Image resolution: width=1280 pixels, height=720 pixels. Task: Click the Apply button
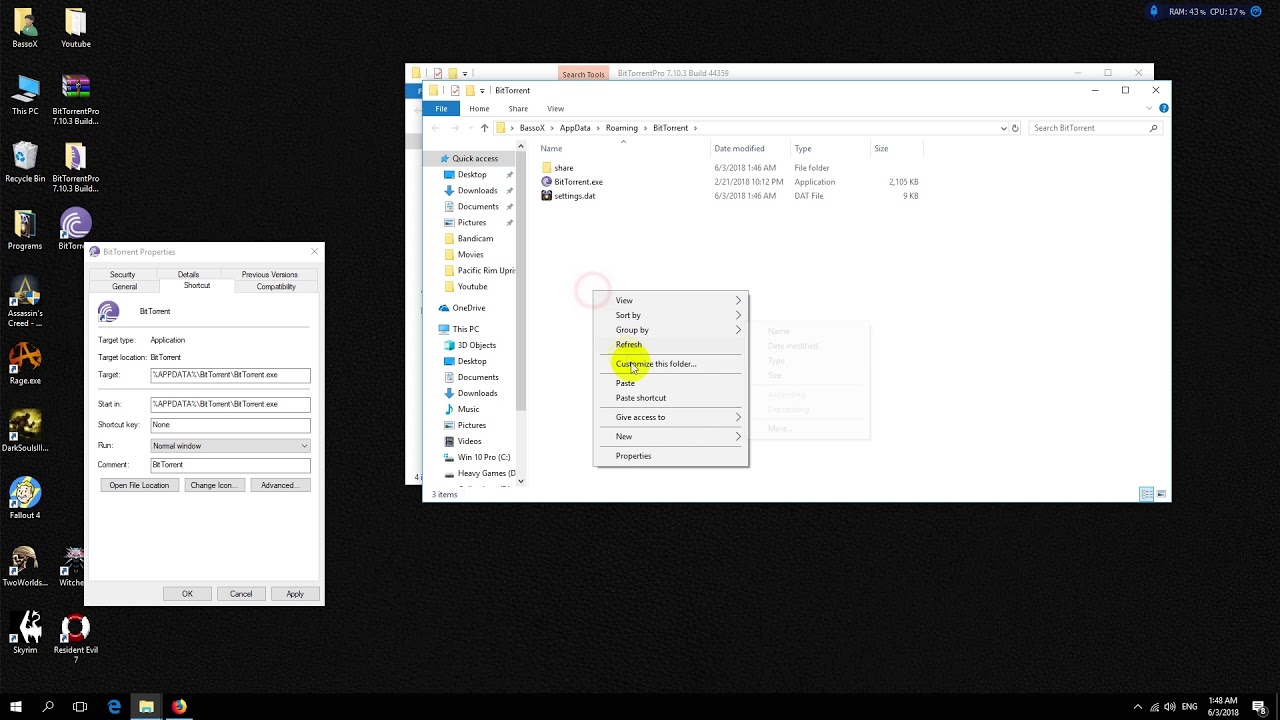(295, 594)
